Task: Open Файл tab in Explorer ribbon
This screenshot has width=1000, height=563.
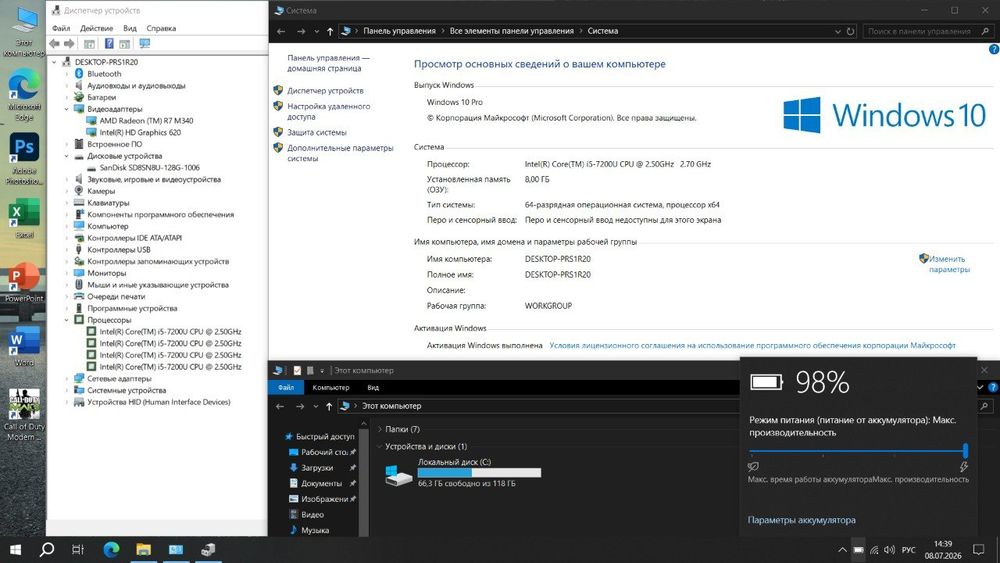Action: click(286, 388)
